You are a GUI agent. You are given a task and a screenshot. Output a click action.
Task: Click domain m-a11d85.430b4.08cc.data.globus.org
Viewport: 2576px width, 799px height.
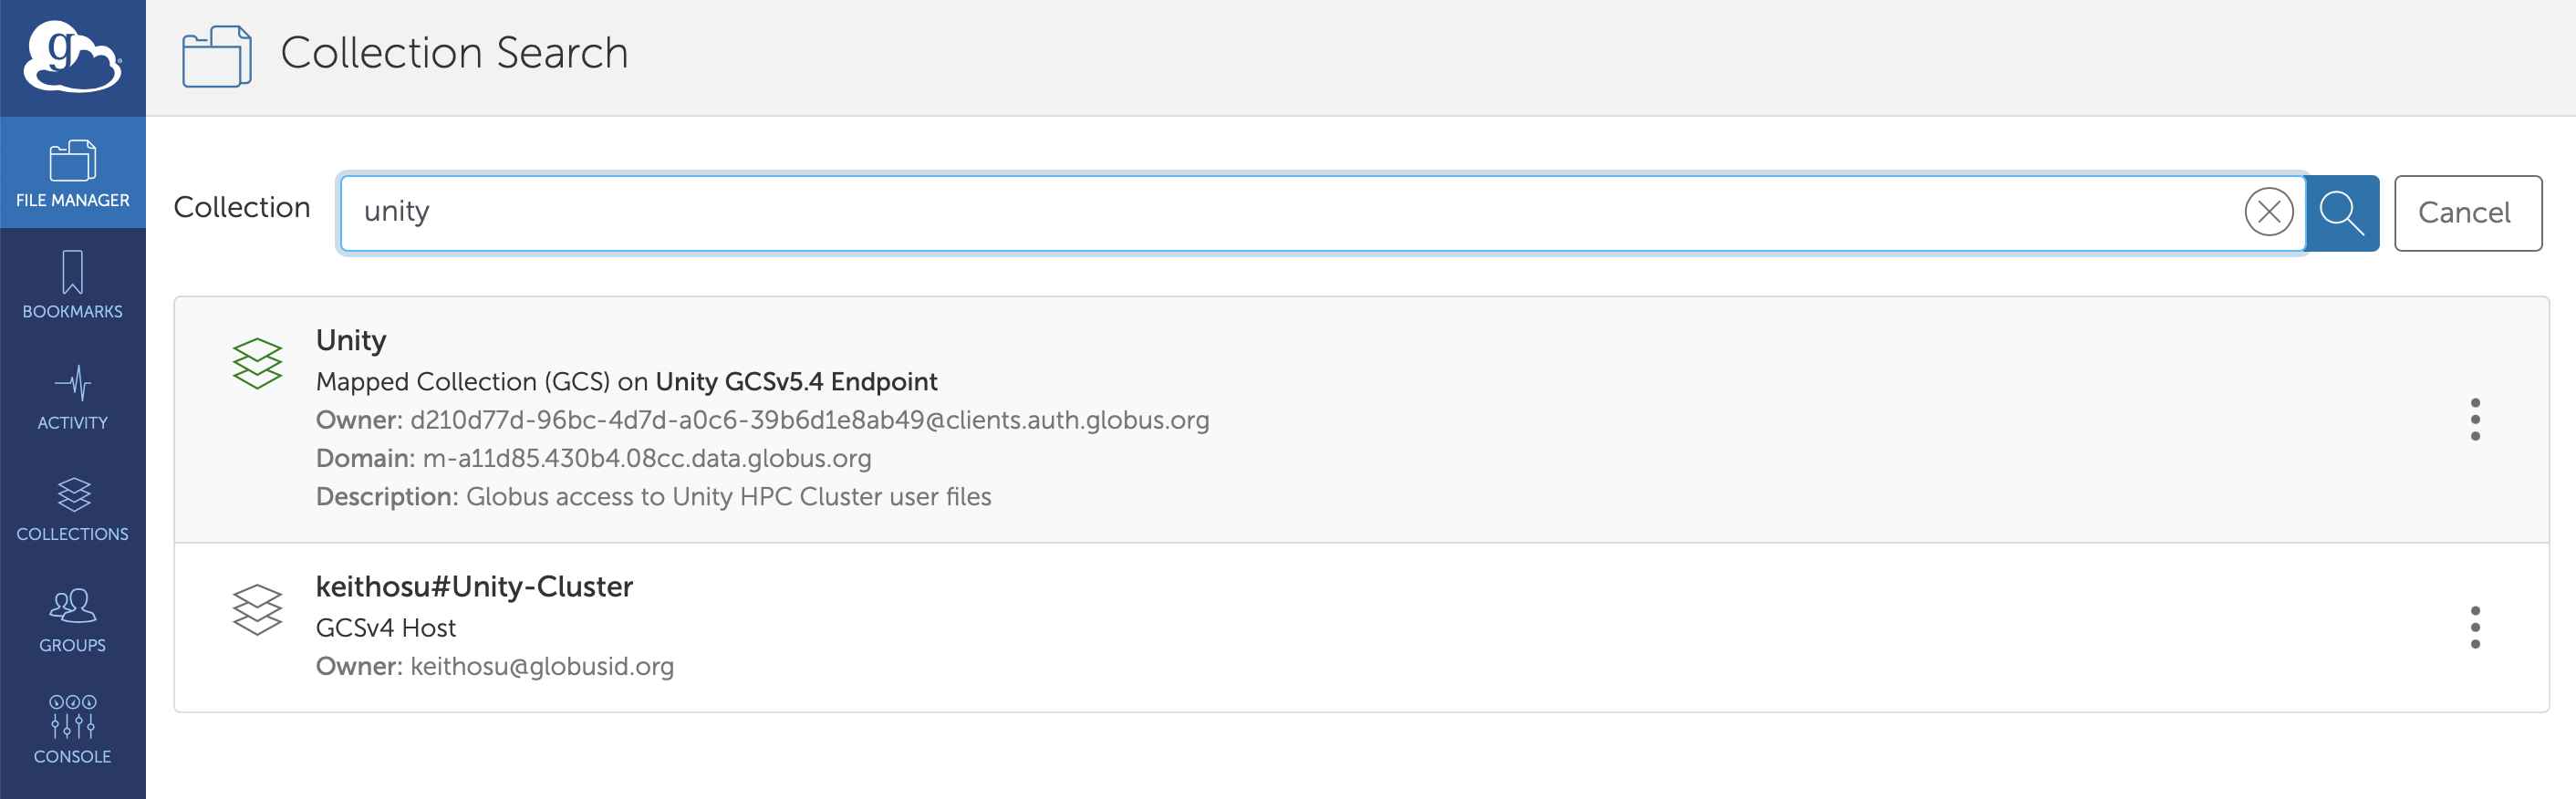tap(646, 459)
